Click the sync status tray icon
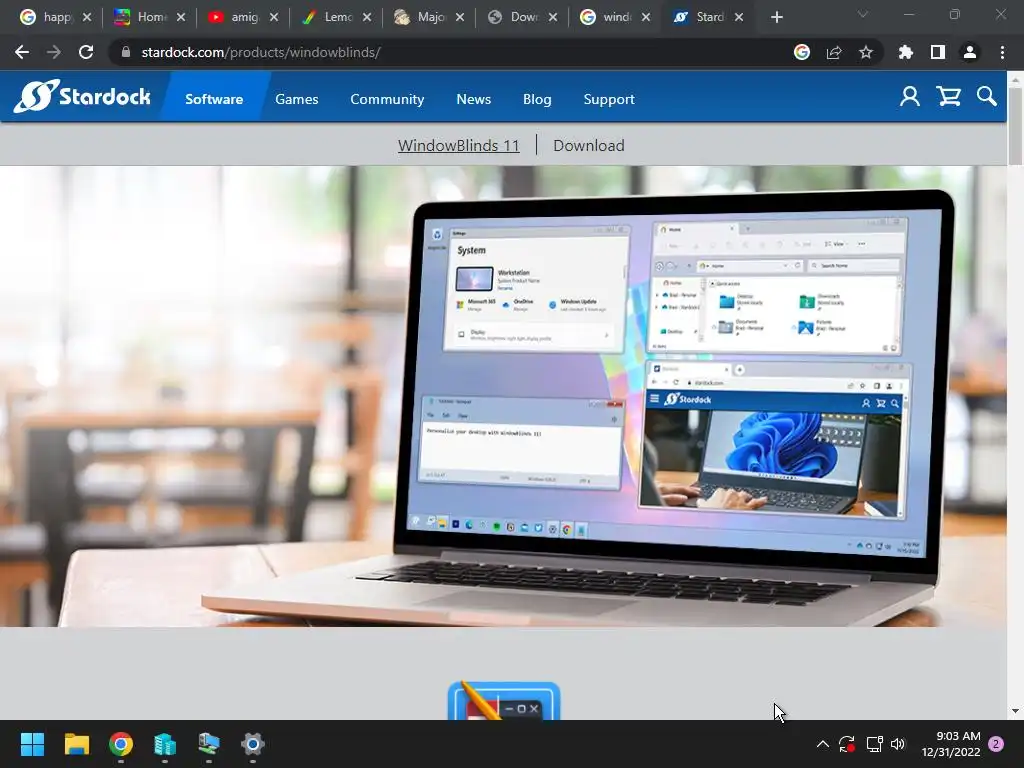 (x=847, y=744)
